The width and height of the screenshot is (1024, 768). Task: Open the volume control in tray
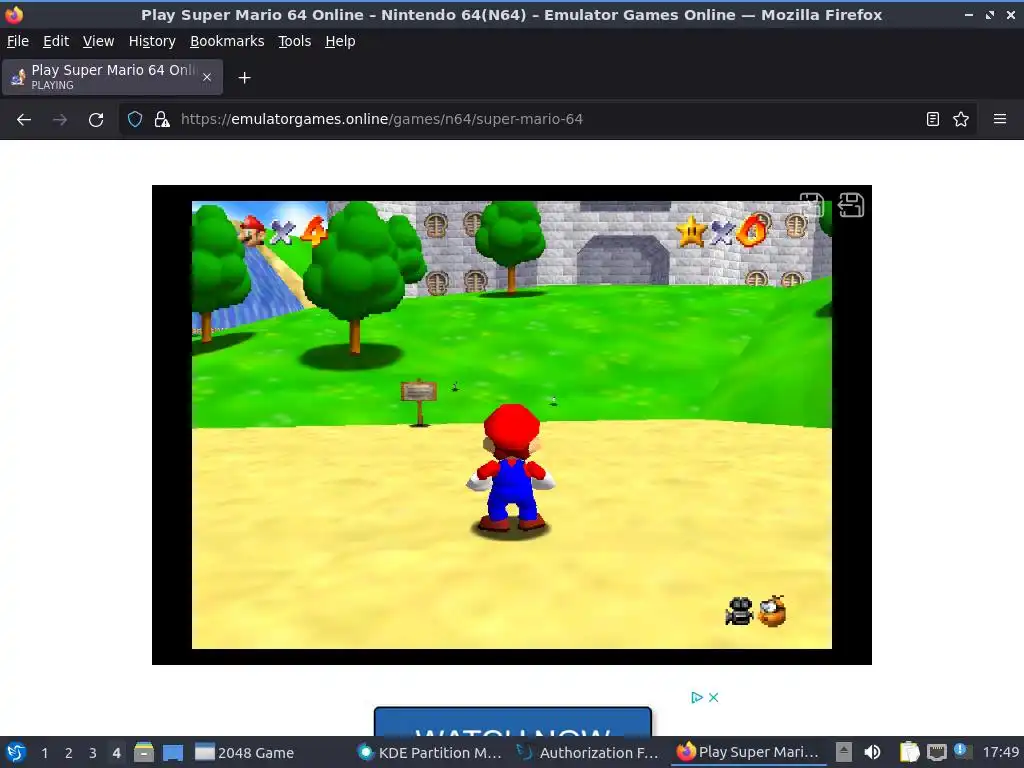pyautogui.click(x=872, y=752)
